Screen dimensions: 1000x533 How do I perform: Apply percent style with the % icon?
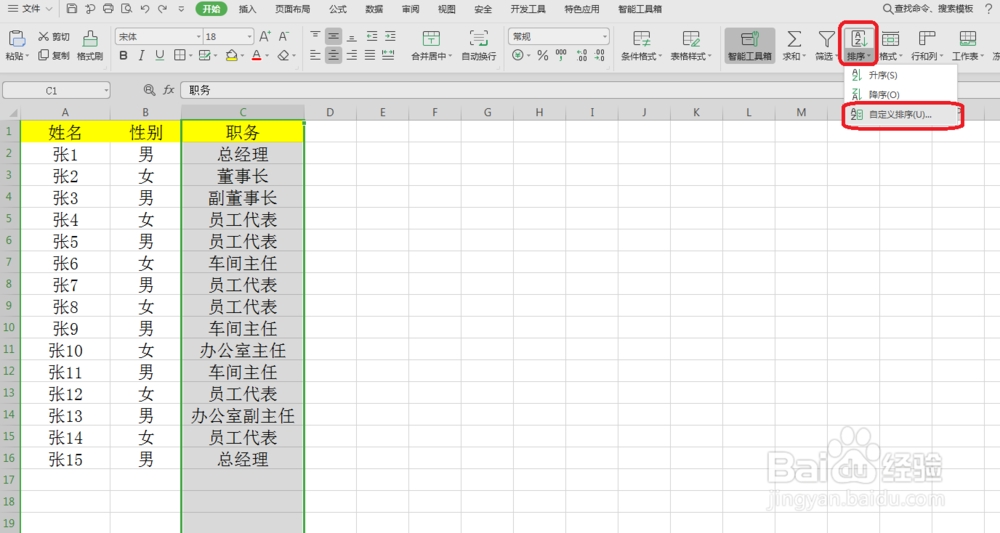point(543,55)
